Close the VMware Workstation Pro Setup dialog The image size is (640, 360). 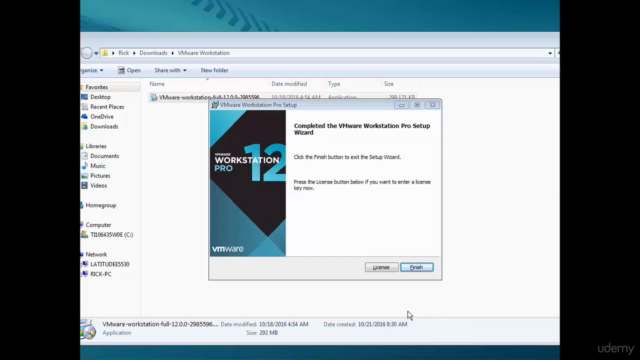click(432, 105)
